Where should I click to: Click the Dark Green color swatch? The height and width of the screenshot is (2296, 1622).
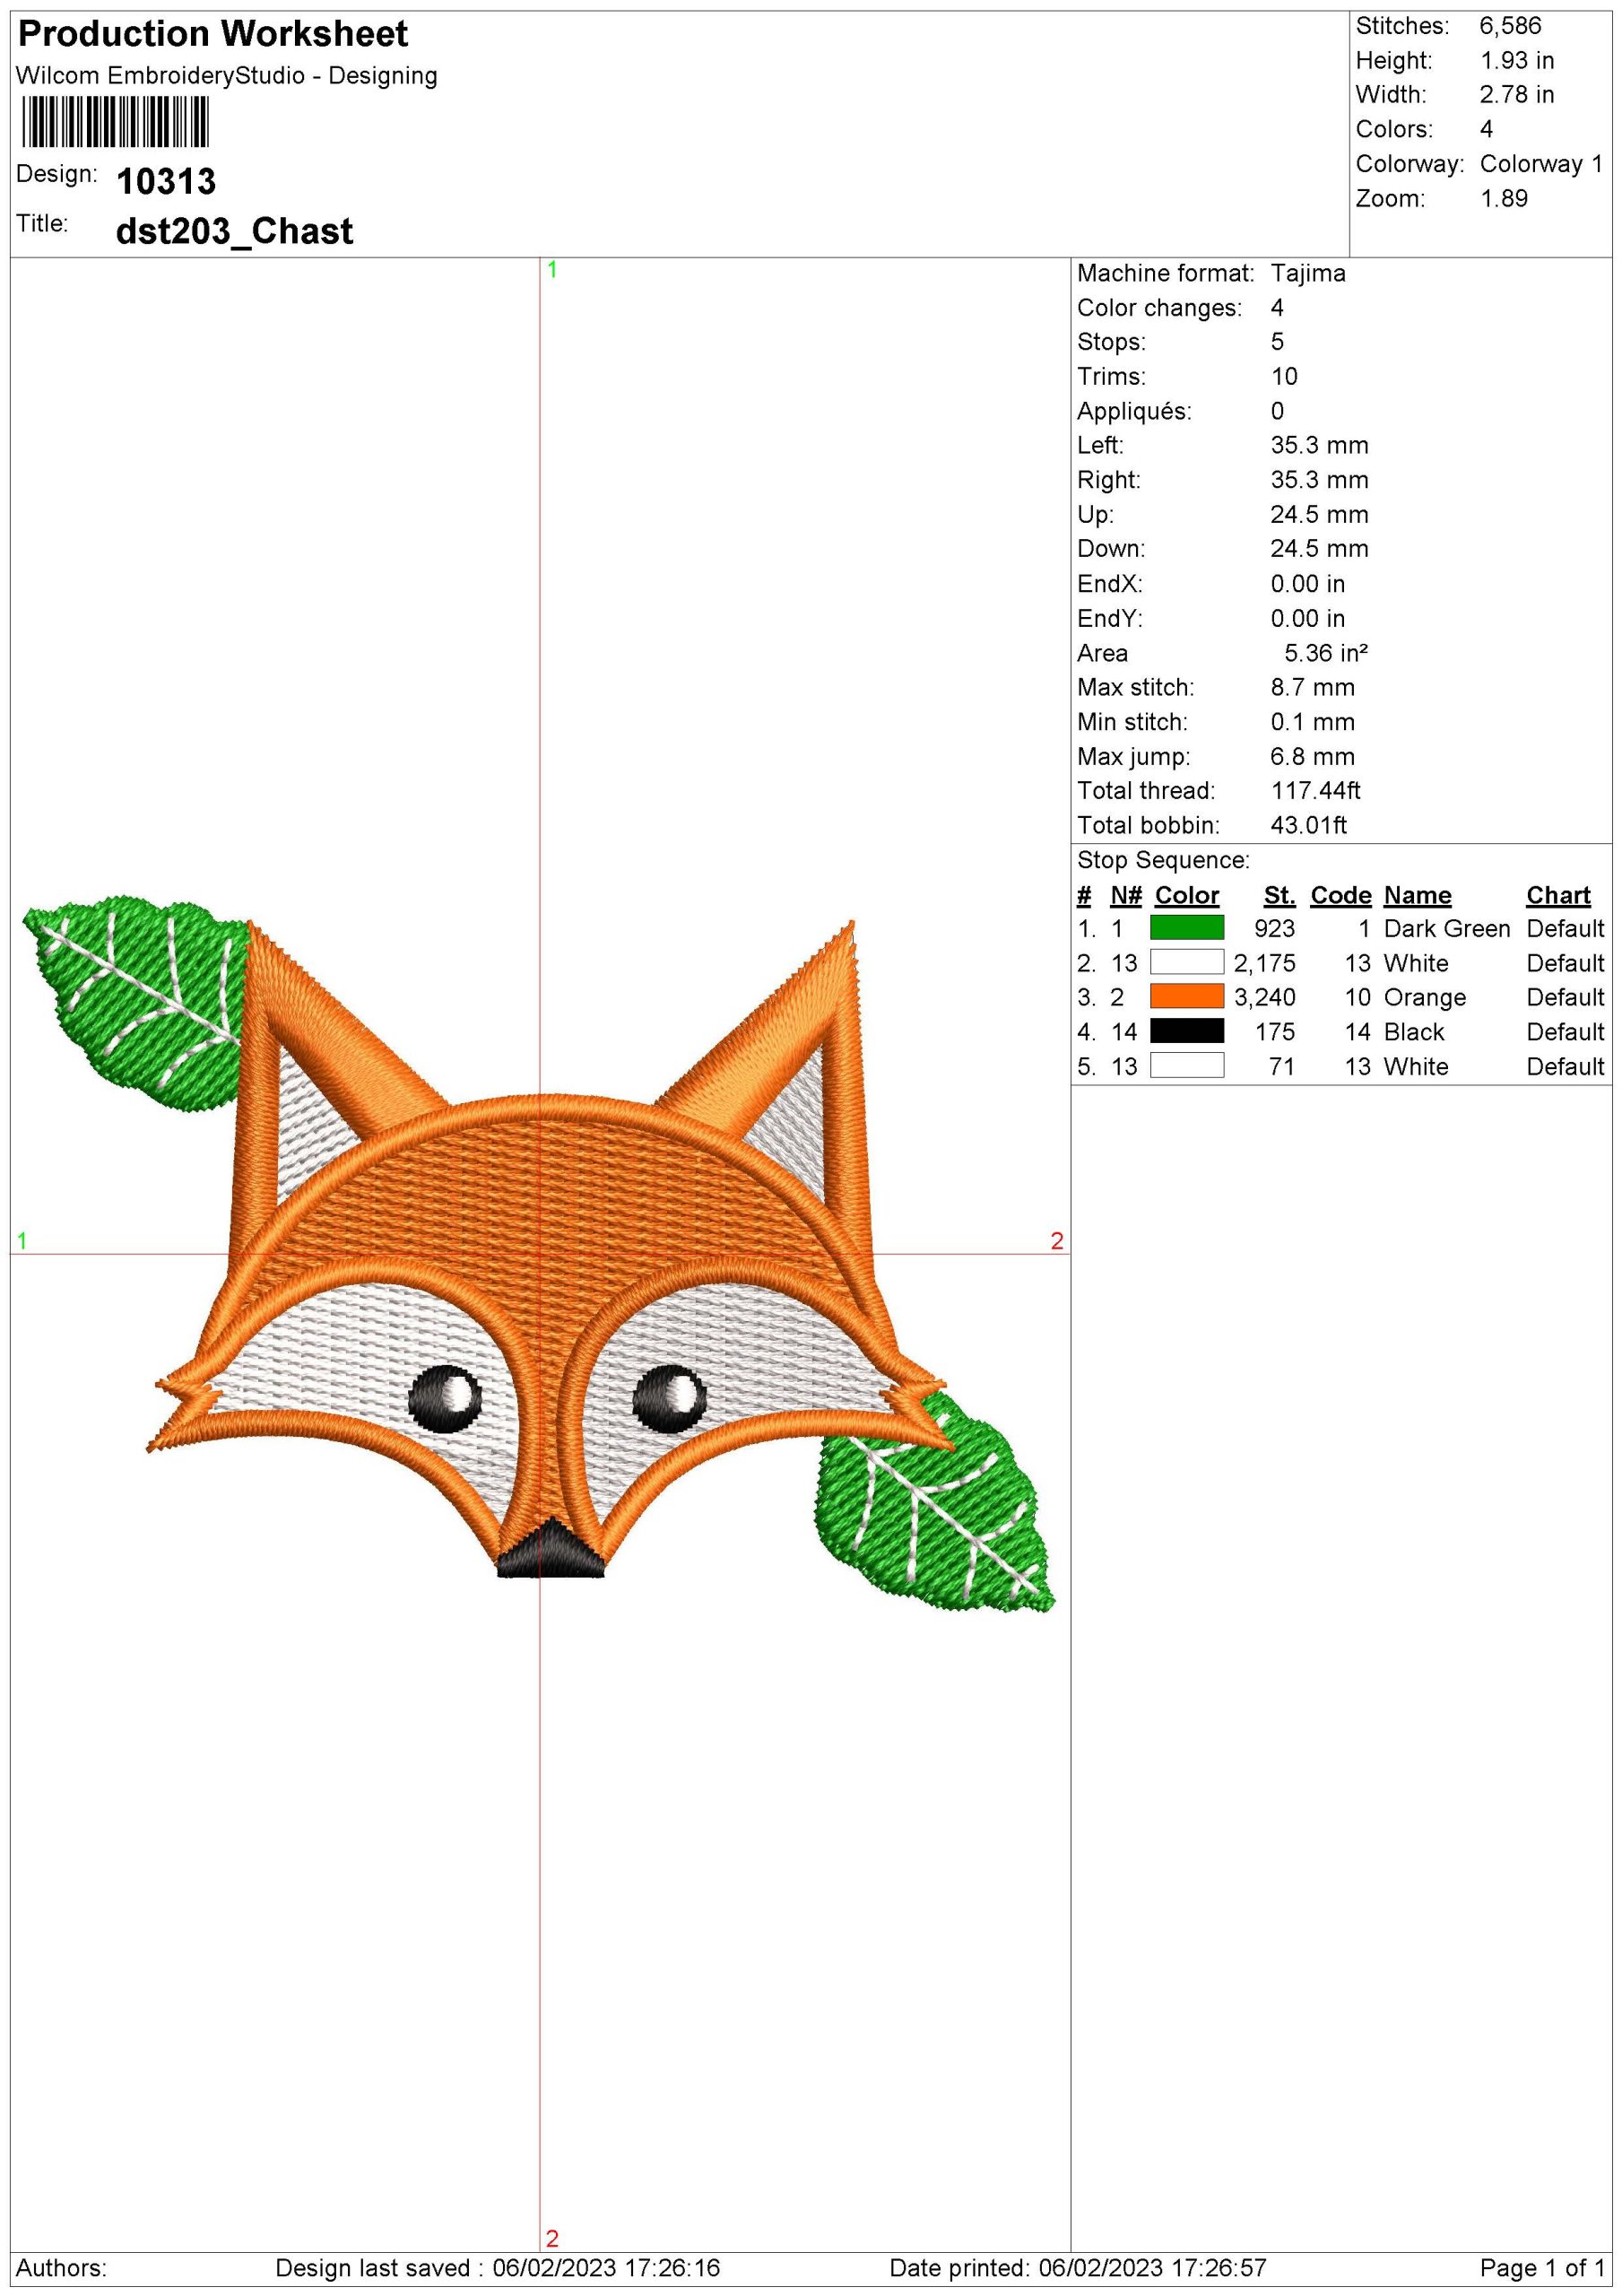pyautogui.click(x=1186, y=928)
